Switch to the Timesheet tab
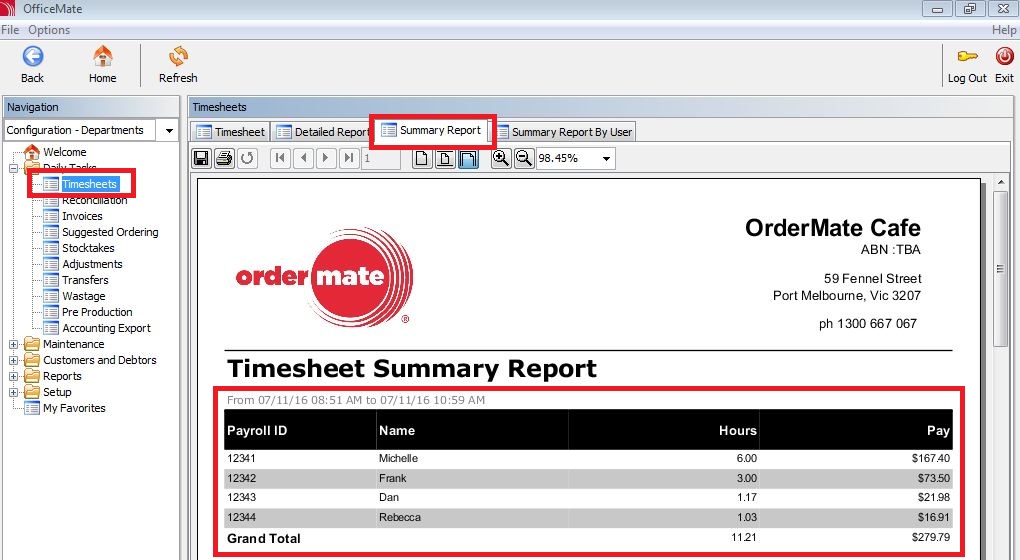1020x560 pixels. pos(230,132)
